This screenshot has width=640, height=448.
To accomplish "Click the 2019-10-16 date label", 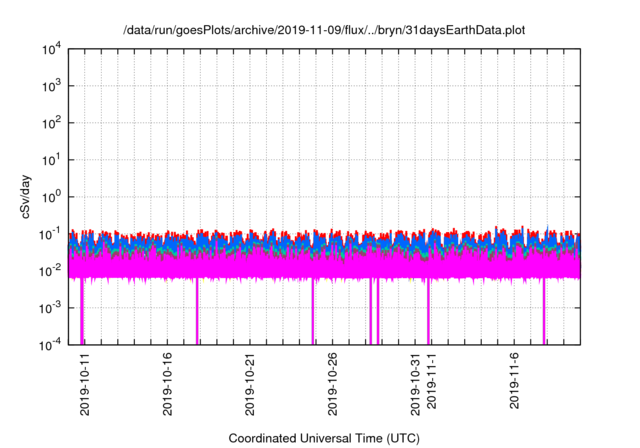I will click(x=167, y=384).
